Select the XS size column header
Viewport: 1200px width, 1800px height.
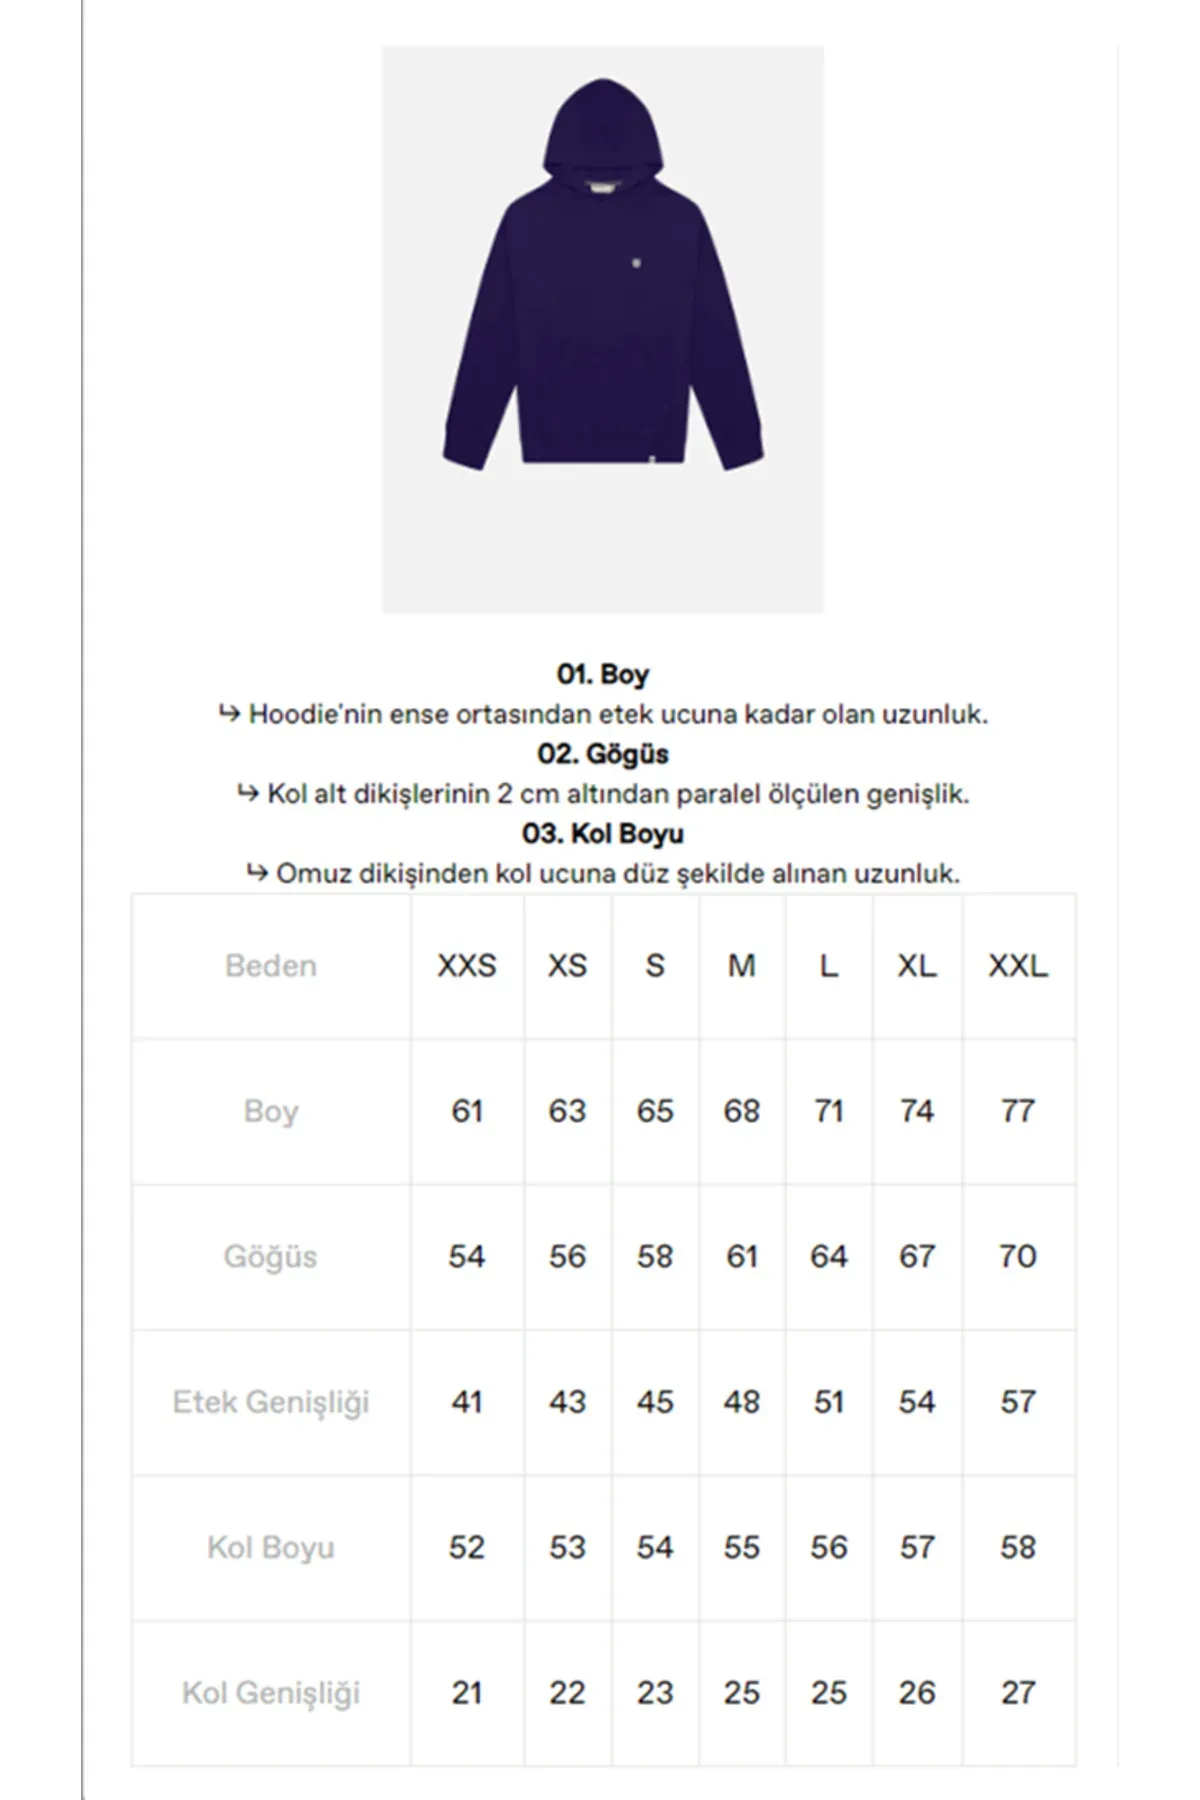(x=567, y=966)
